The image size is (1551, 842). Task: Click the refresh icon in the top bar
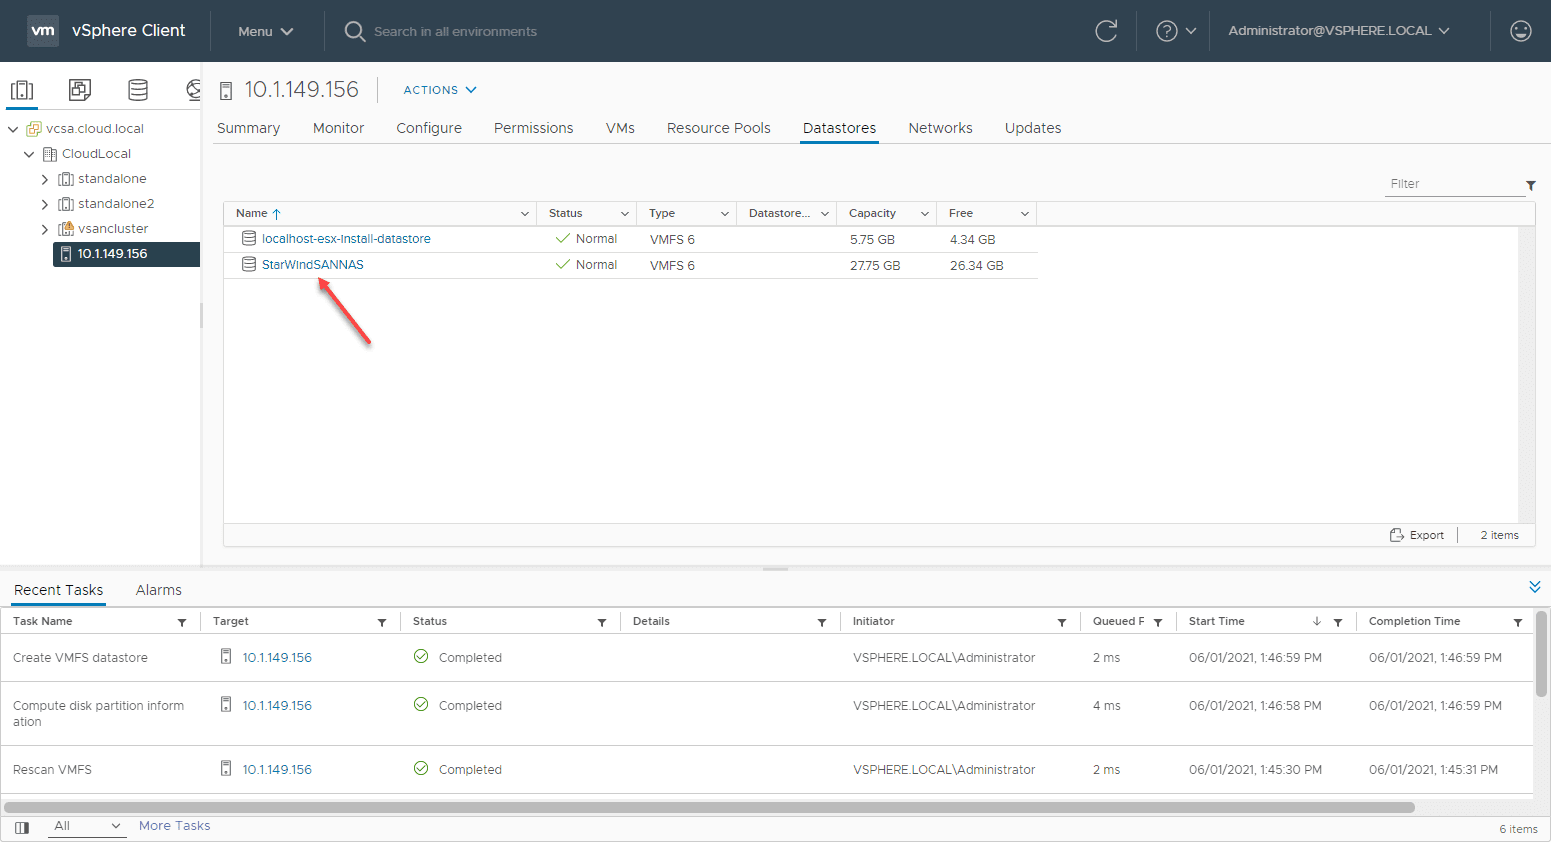coord(1106,31)
